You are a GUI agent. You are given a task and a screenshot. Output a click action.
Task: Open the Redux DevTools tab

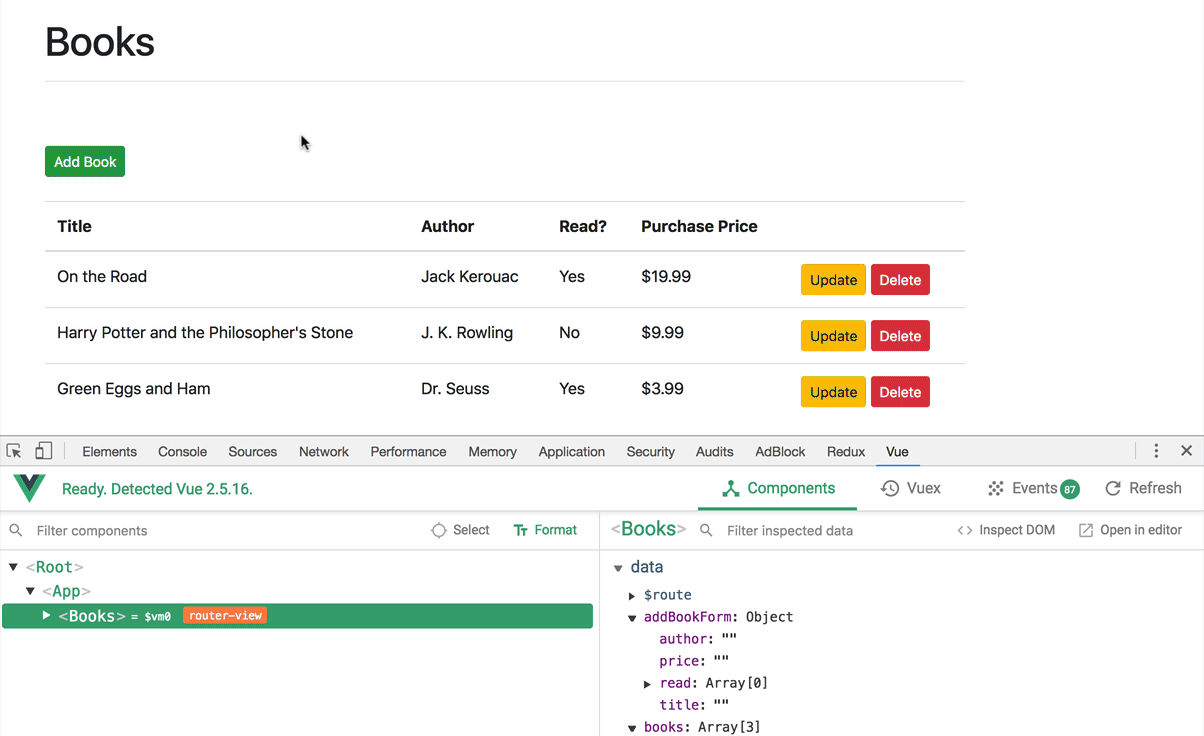coord(846,451)
